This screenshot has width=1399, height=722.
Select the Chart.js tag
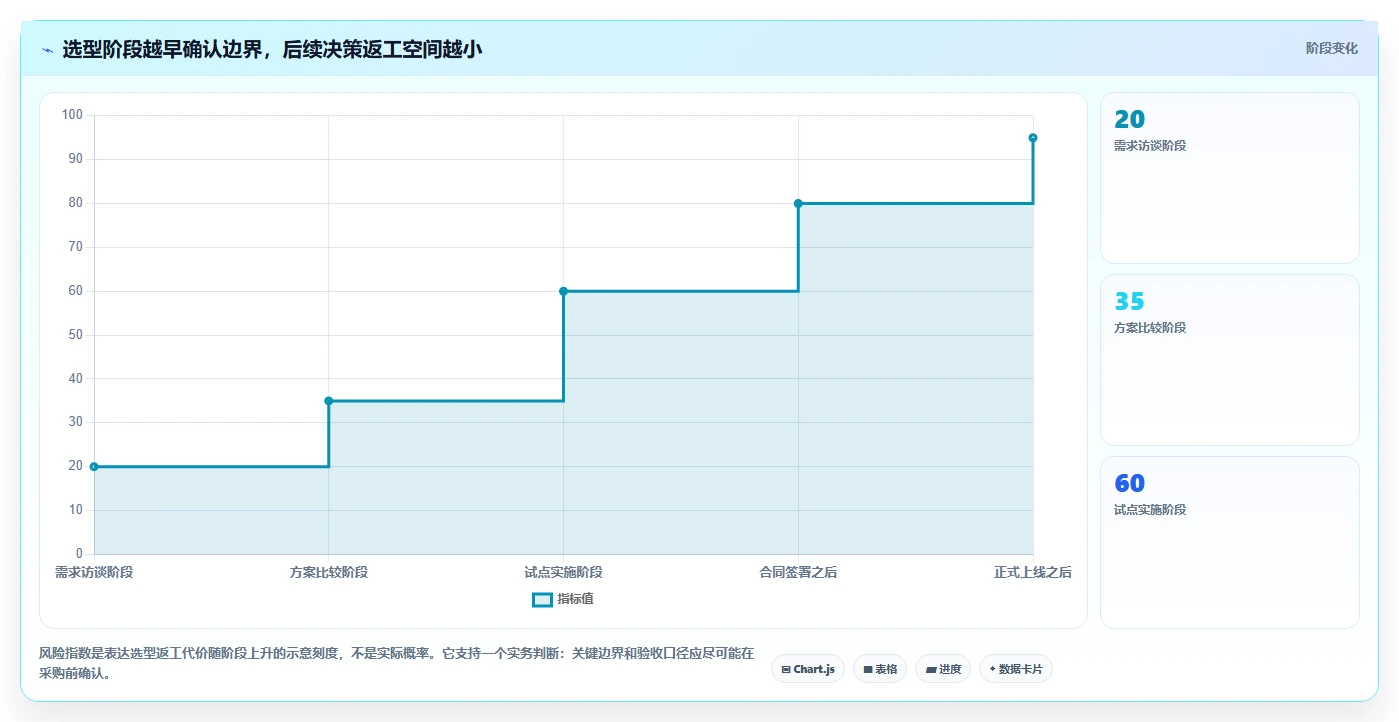coord(808,669)
